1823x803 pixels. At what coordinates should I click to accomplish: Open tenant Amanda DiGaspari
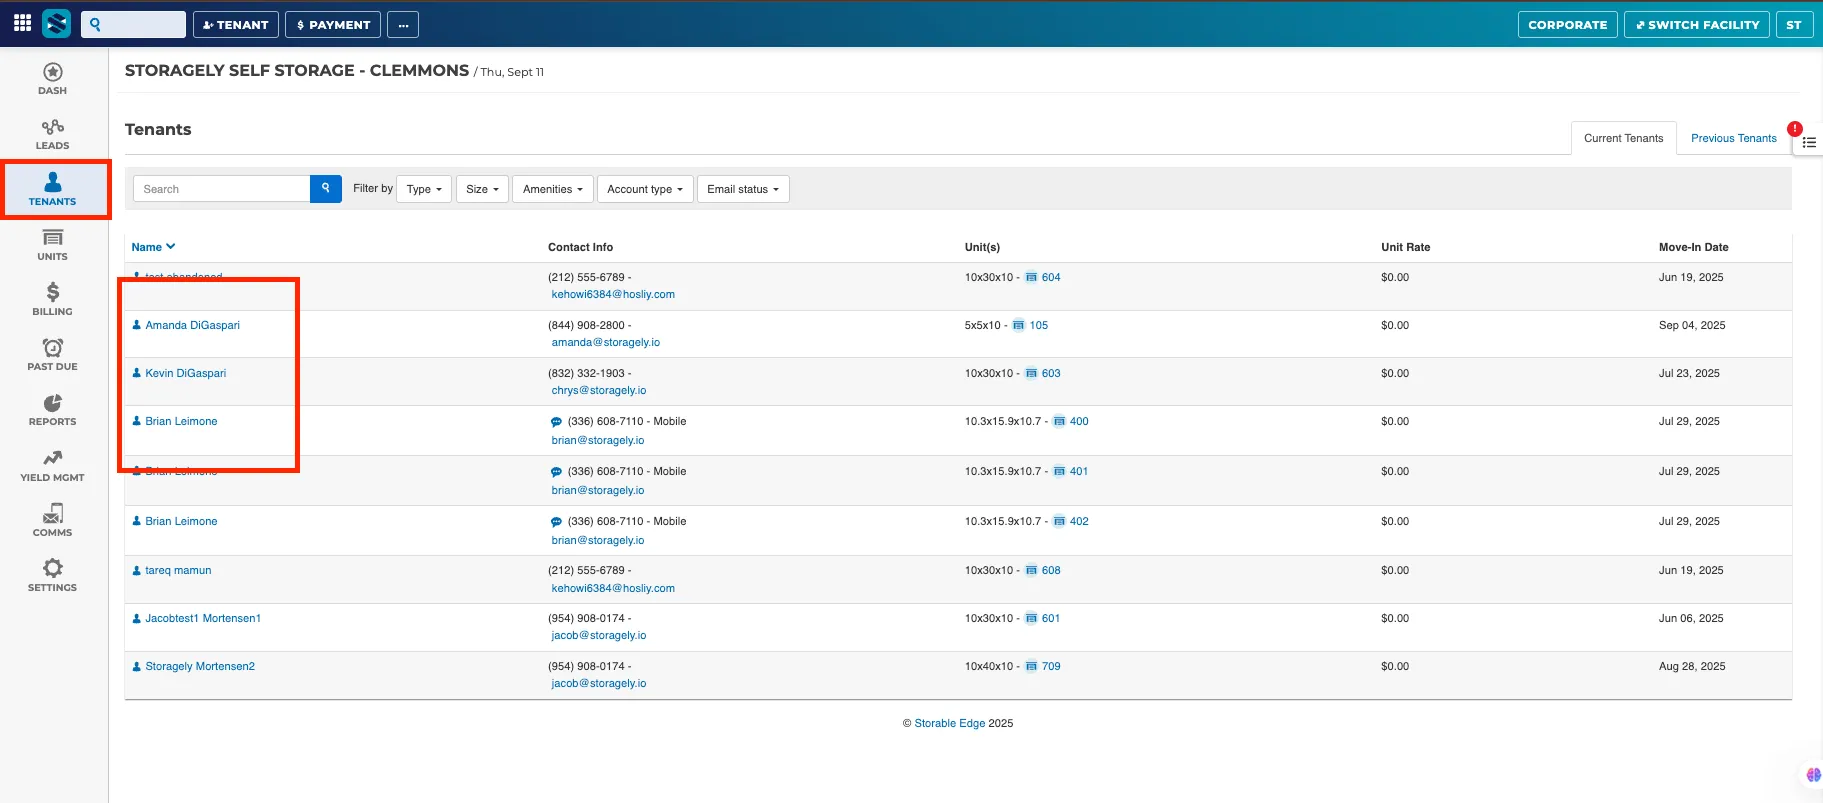[192, 325]
